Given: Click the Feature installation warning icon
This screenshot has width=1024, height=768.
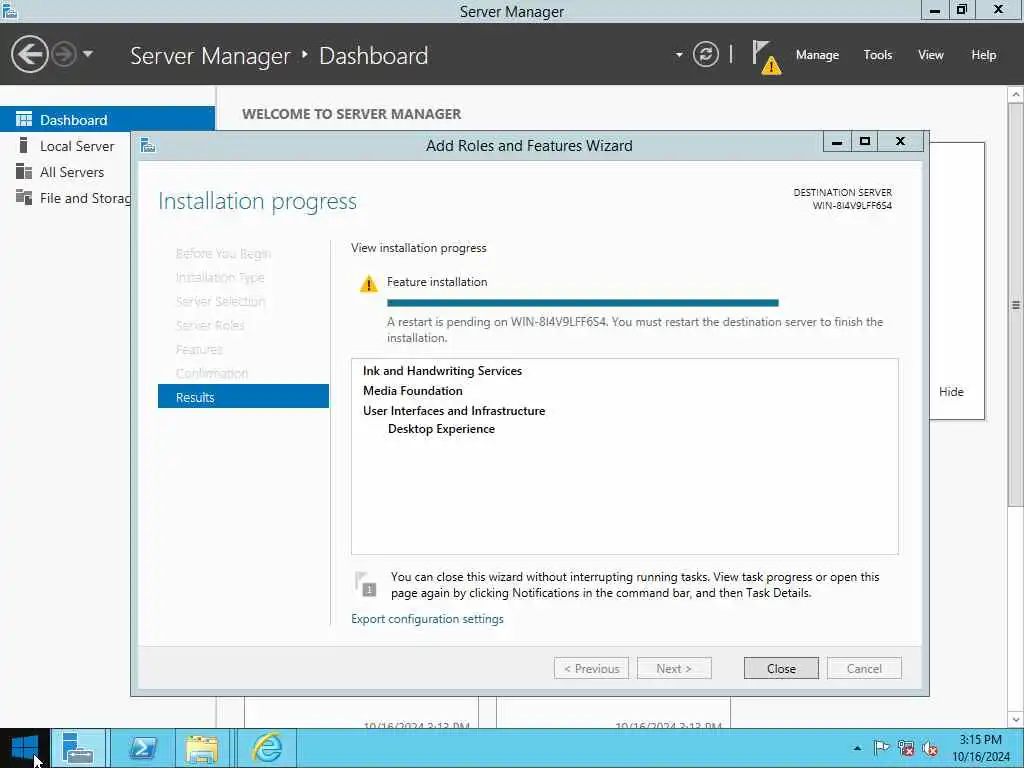Looking at the screenshot, I should [x=368, y=283].
